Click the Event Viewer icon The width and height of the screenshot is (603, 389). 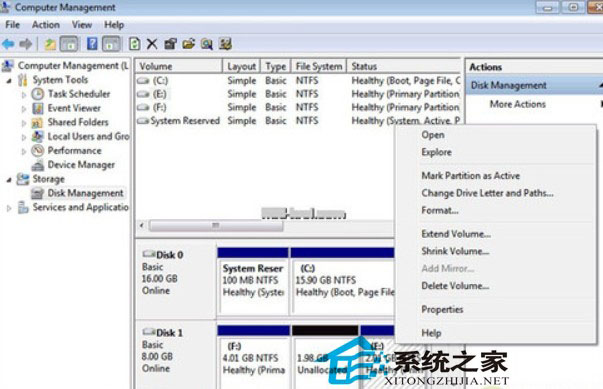pyautogui.click(x=38, y=108)
